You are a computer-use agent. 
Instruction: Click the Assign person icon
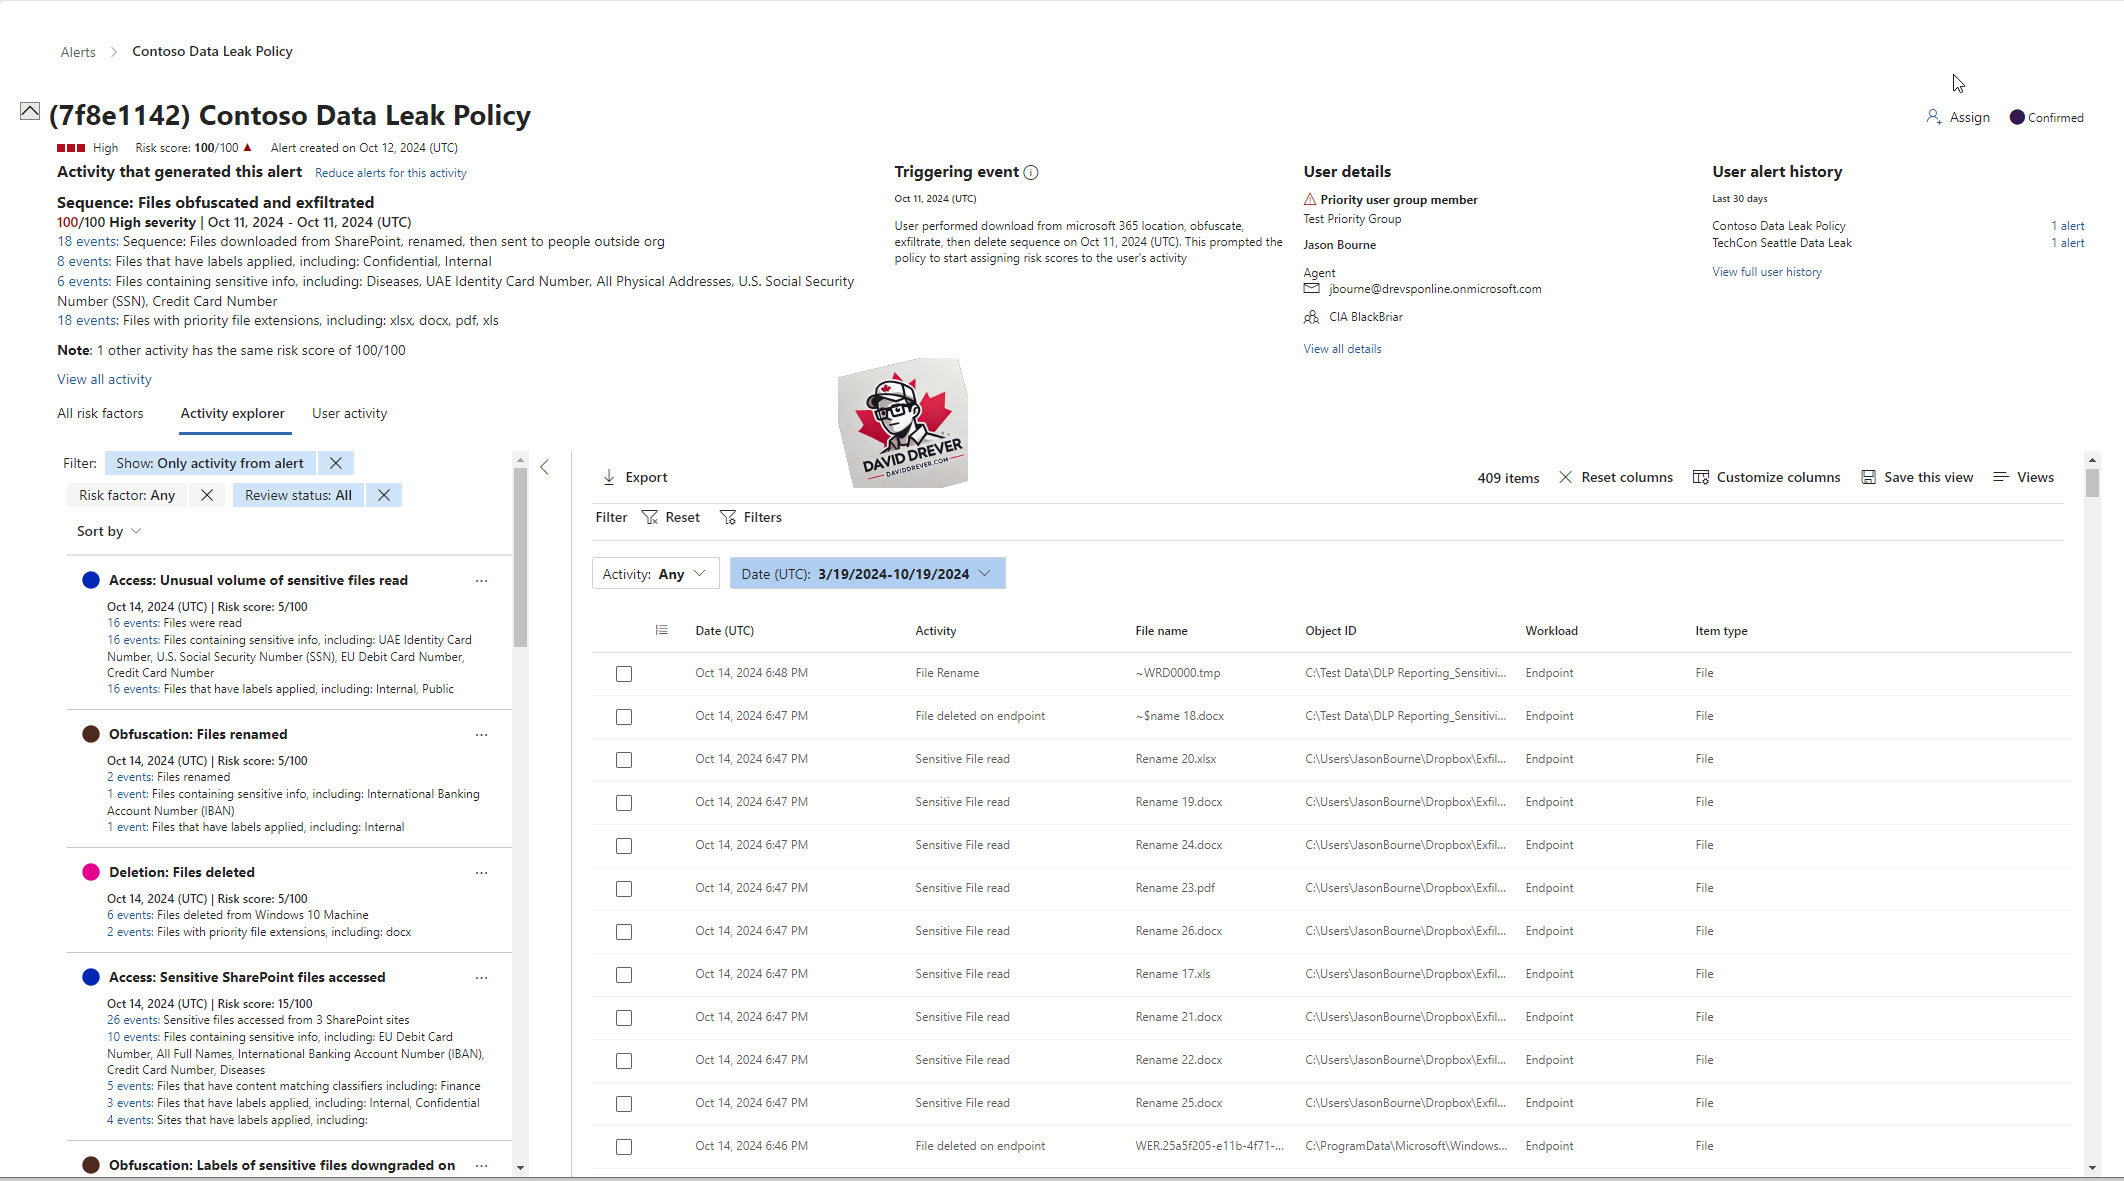1933,117
